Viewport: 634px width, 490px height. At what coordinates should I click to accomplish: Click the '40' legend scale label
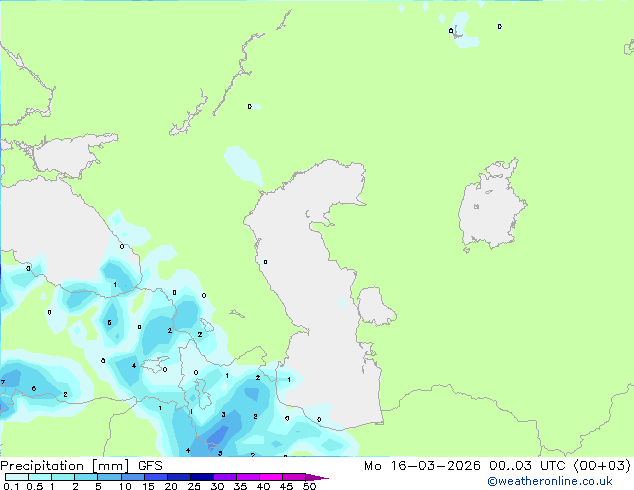pyautogui.click(x=263, y=486)
